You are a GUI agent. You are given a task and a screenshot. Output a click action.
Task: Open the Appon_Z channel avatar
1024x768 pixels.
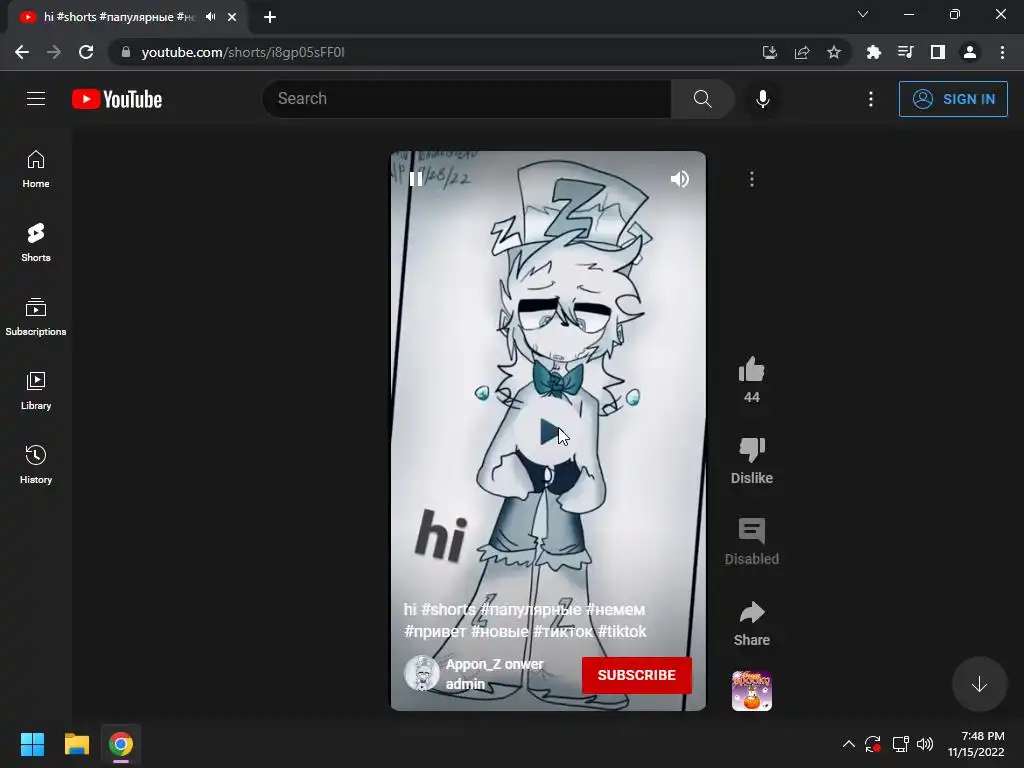tap(422, 674)
